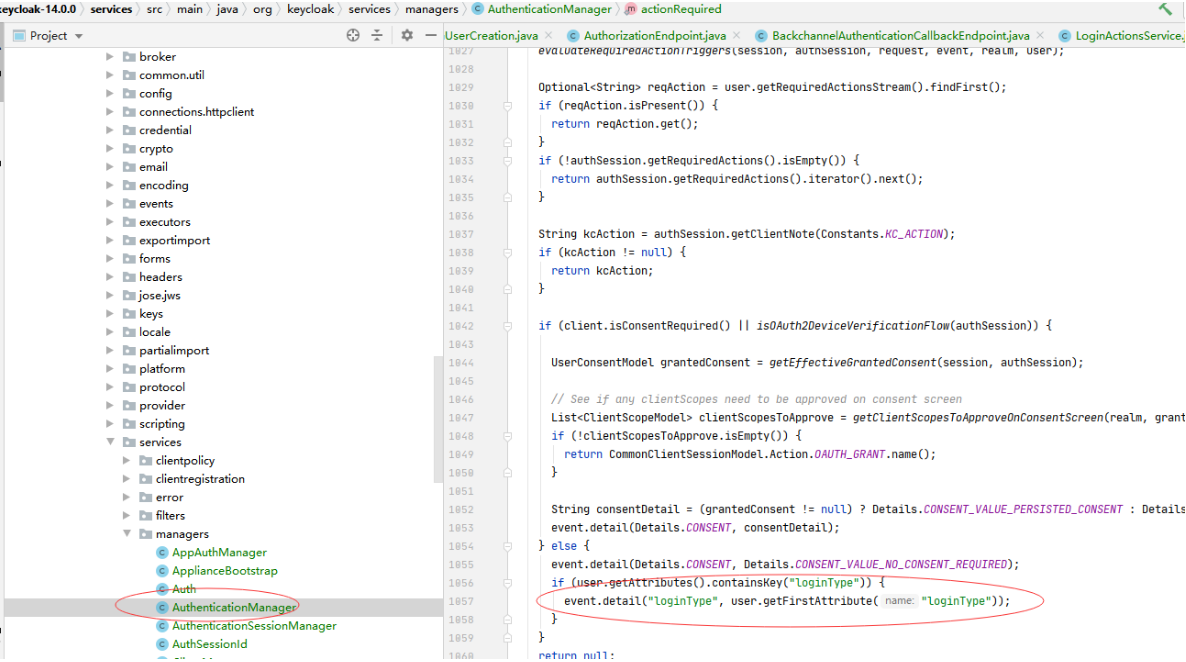Expand the common.util folder
The image size is (1186, 662).
(110, 75)
